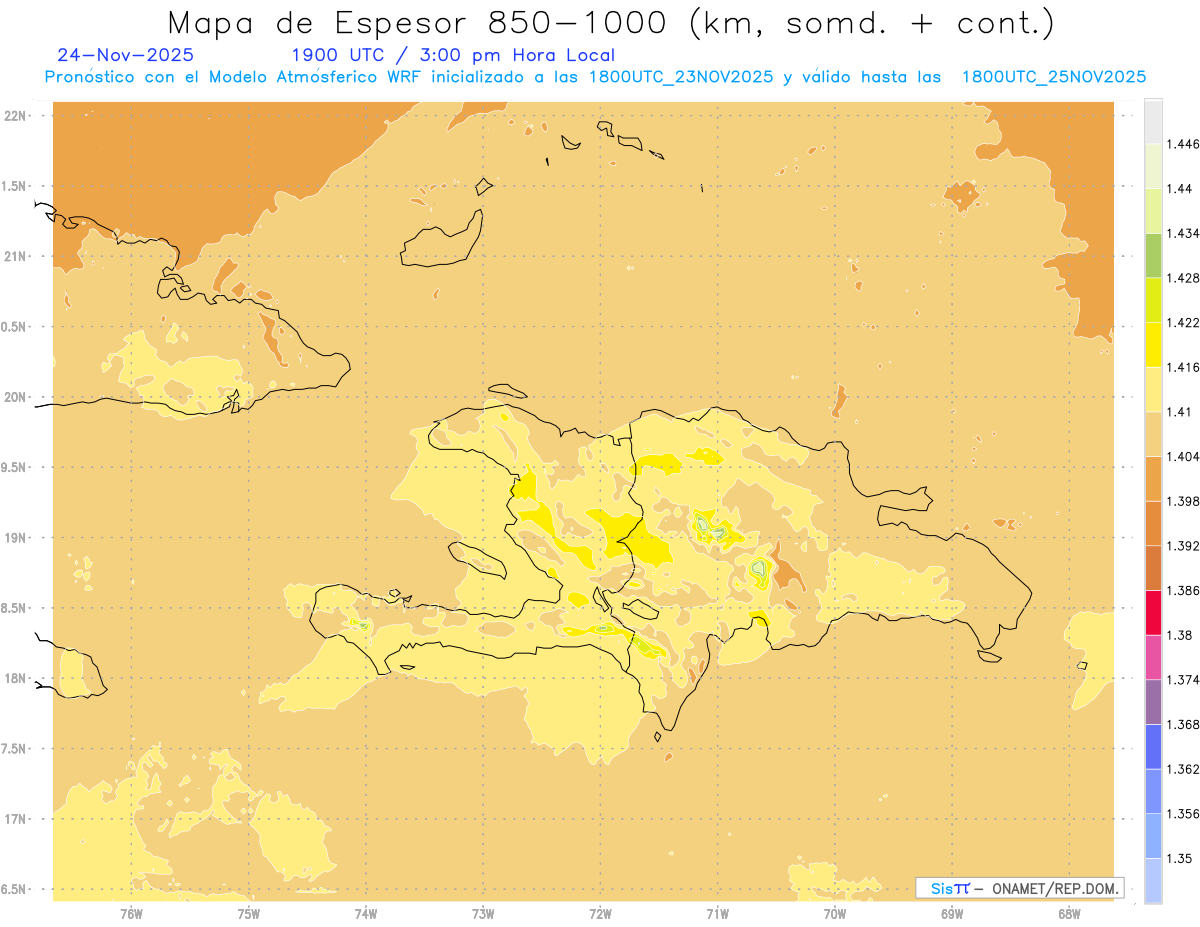Click the tan legend swatch between 1.404 and 1.41
This screenshot has width=1200, height=927.
tap(1153, 433)
